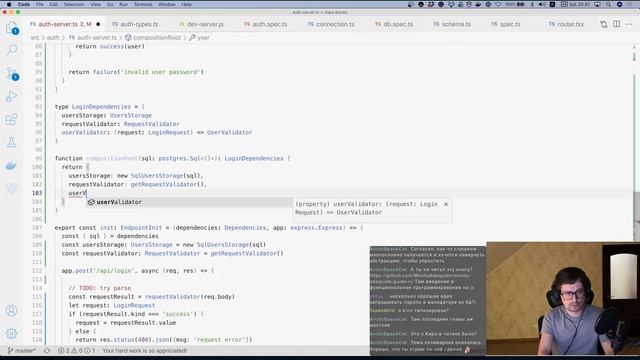Open the Explorer view in activity bar
This screenshot has width=640, height=360.
(11, 28)
